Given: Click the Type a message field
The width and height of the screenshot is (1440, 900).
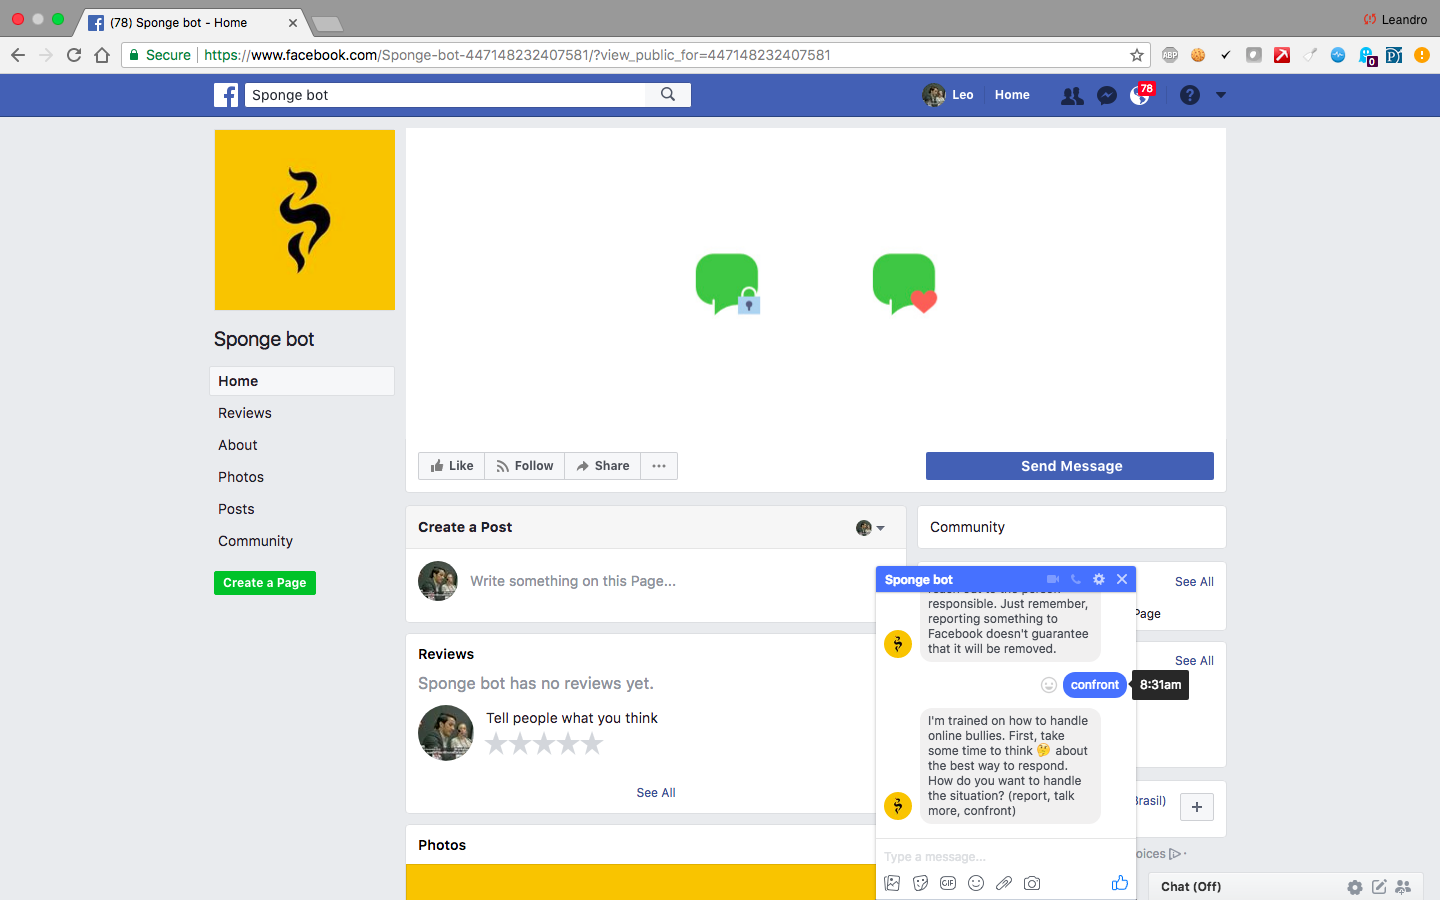Looking at the screenshot, I should (x=1006, y=857).
